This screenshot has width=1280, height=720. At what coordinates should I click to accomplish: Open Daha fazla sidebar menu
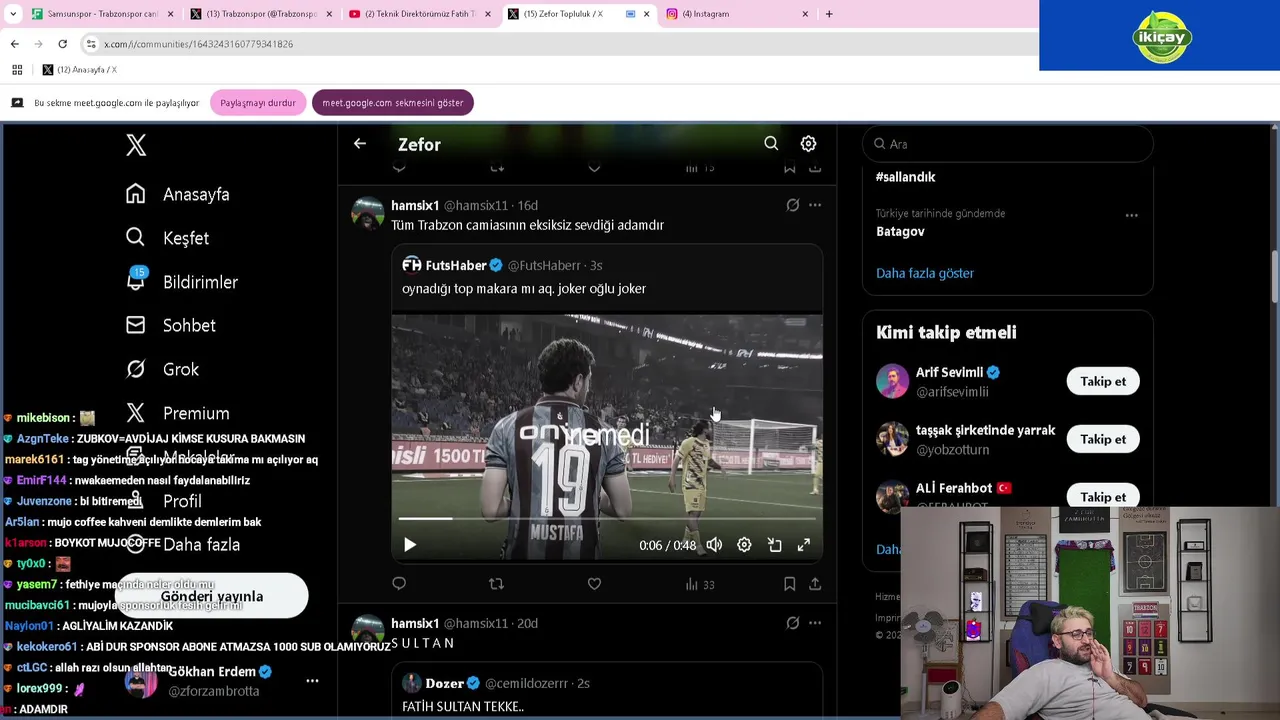(x=183, y=544)
